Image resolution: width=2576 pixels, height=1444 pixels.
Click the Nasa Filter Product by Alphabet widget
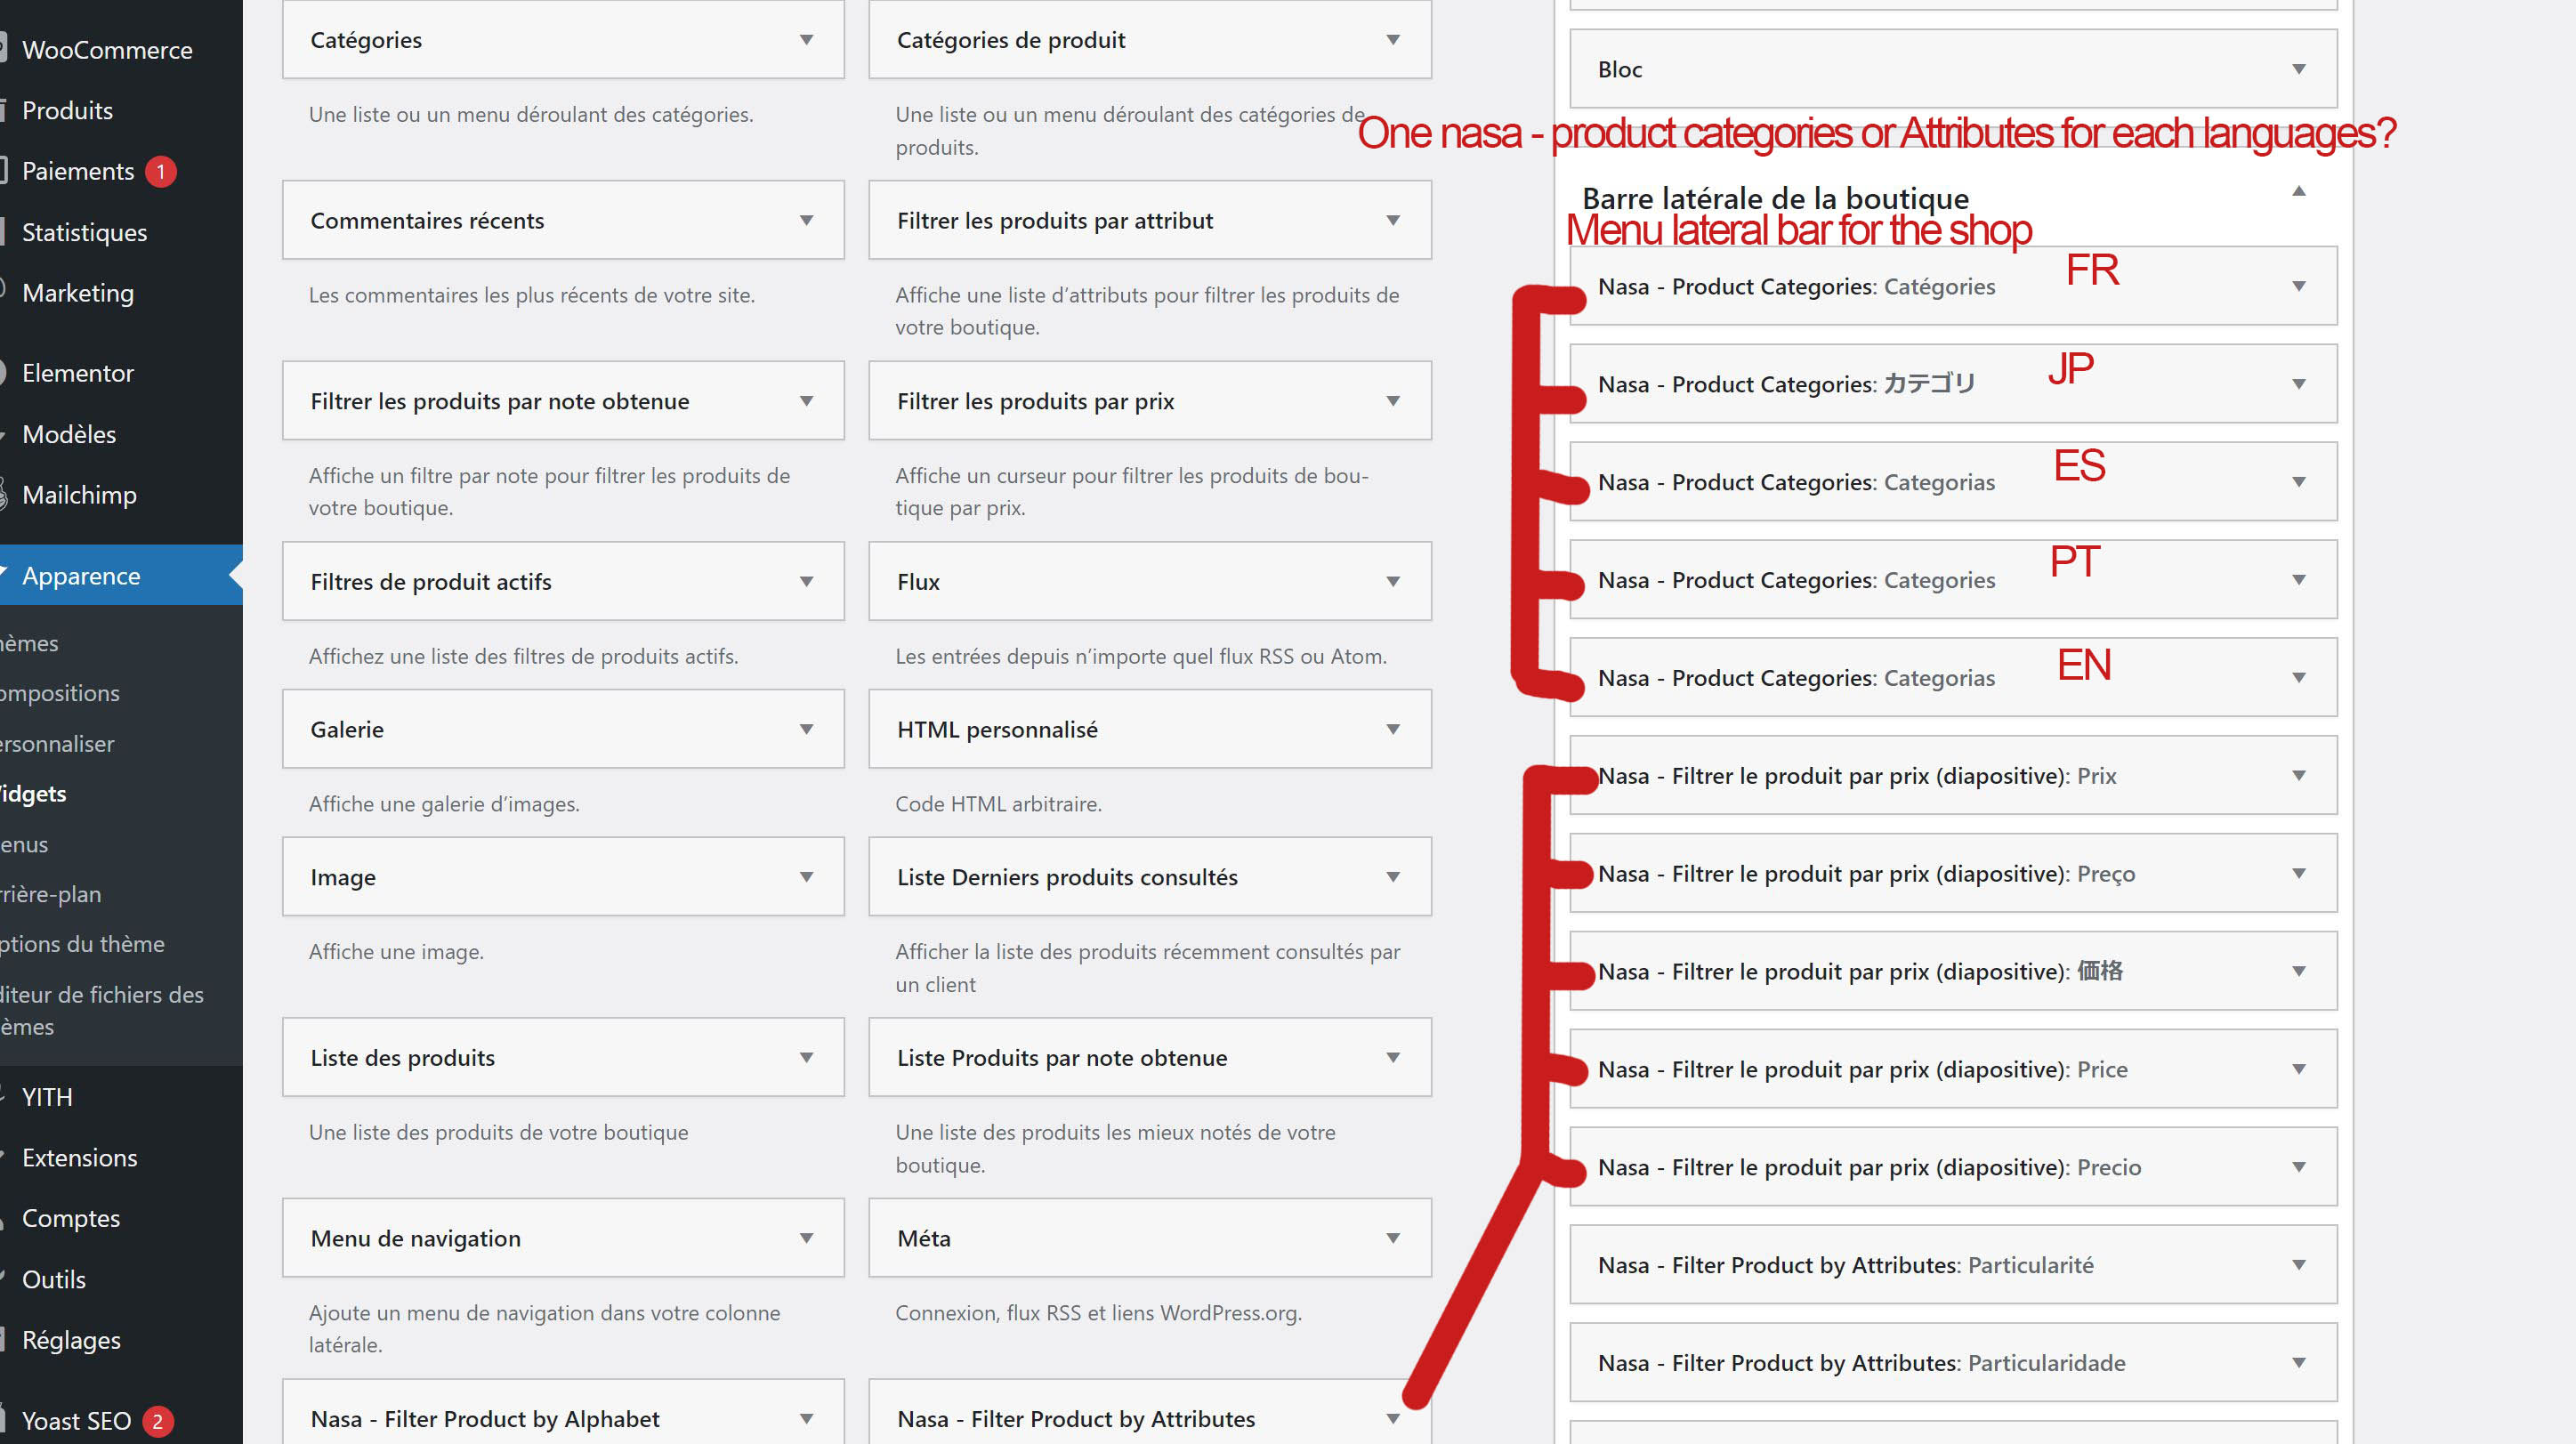pos(485,1418)
